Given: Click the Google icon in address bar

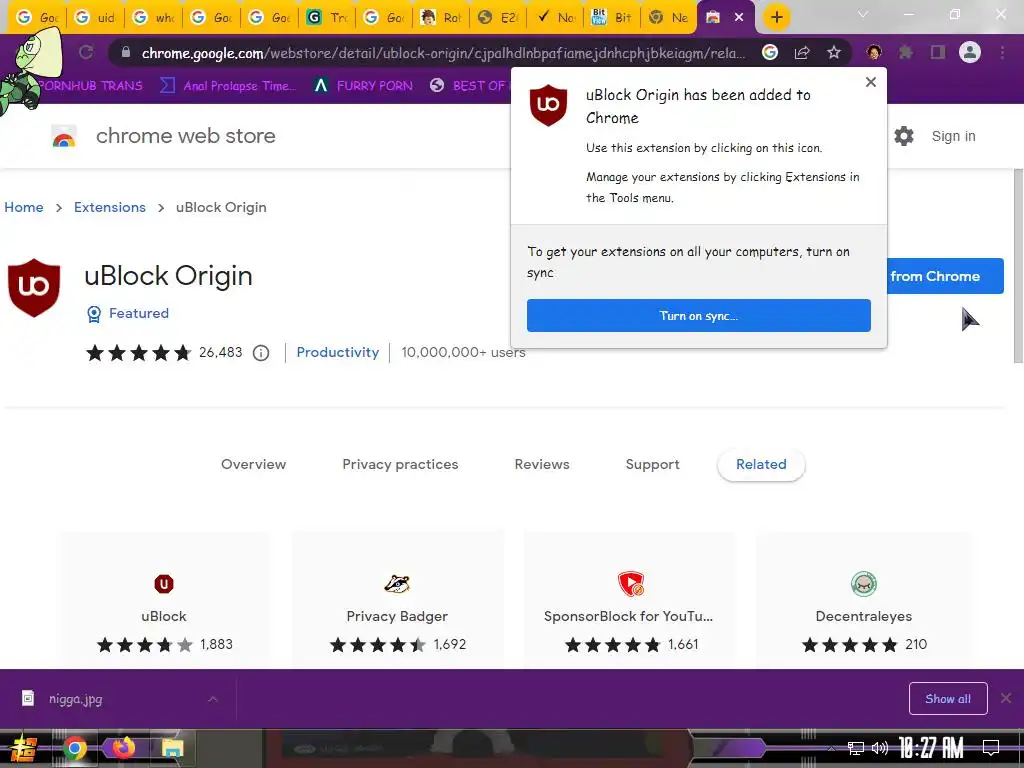Looking at the screenshot, I should click(770, 52).
